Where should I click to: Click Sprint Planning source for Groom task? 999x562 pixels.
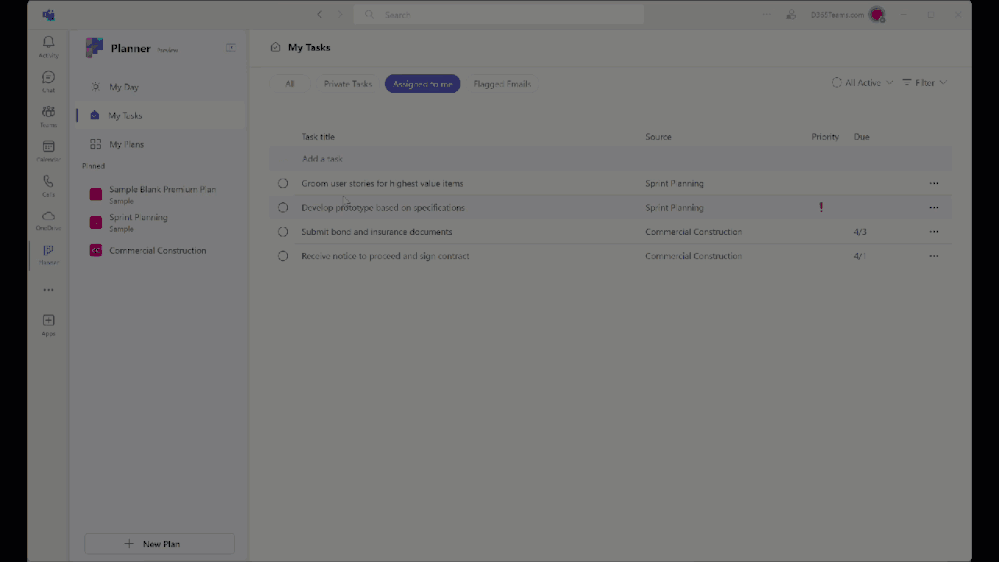click(x=674, y=184)
